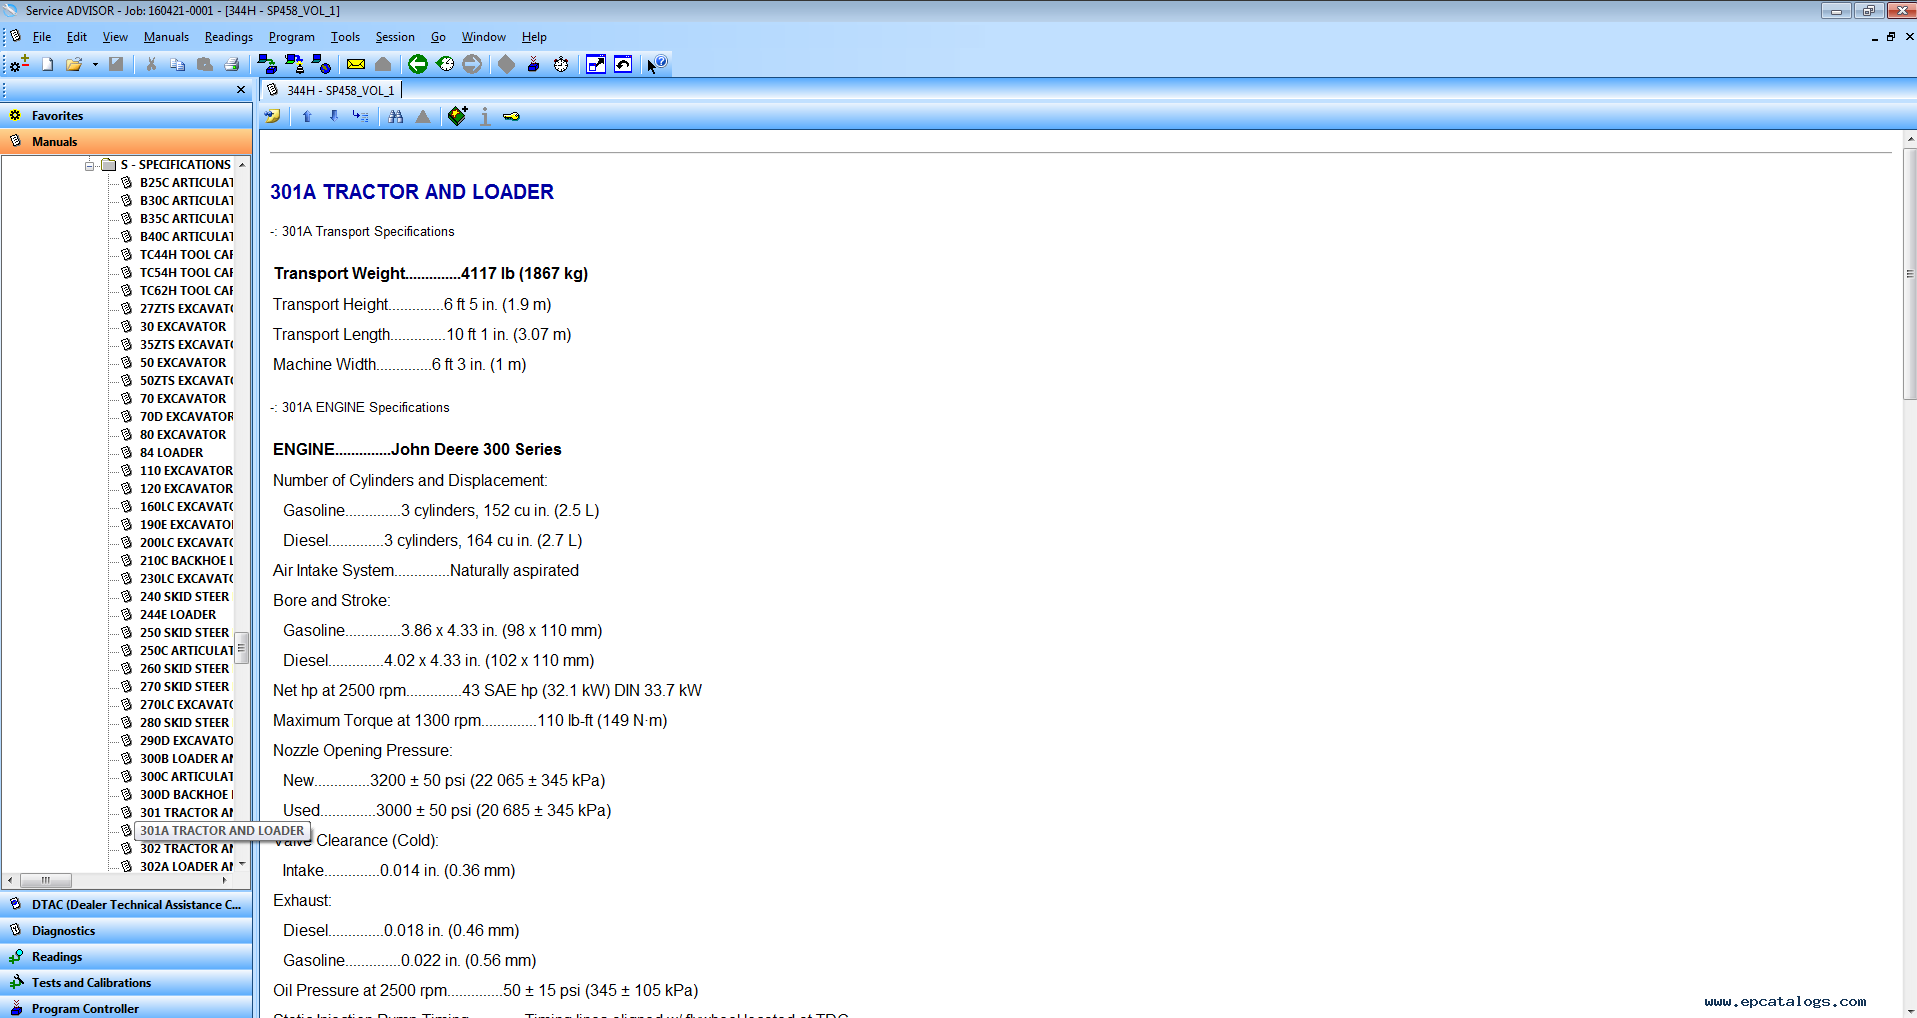1917x1018 pixels.
Task: Expand the Favorites panel
Action: (x=57, y=116)
